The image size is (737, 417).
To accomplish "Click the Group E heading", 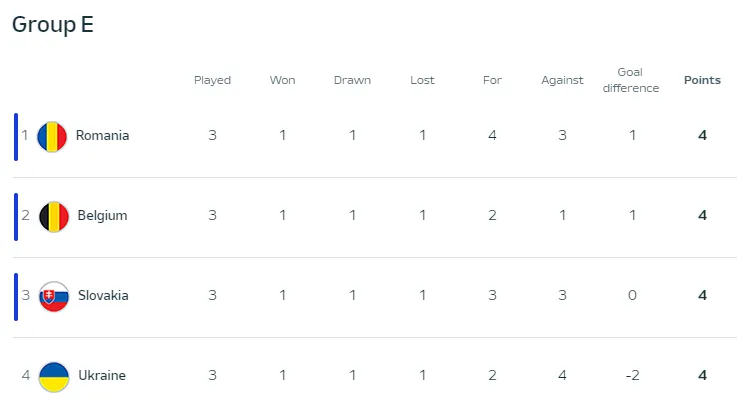I will (53, 25).
